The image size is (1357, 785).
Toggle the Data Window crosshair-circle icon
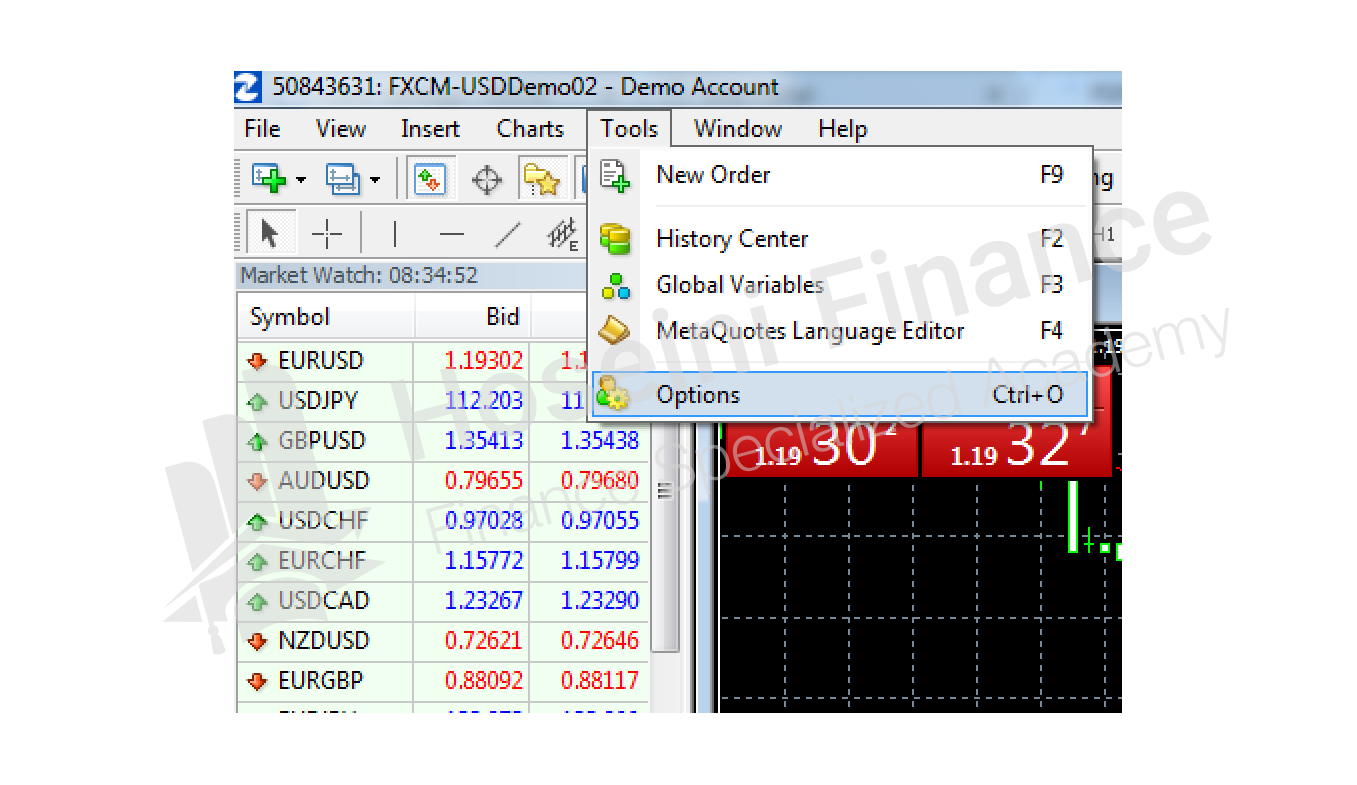tap(487, 180)
